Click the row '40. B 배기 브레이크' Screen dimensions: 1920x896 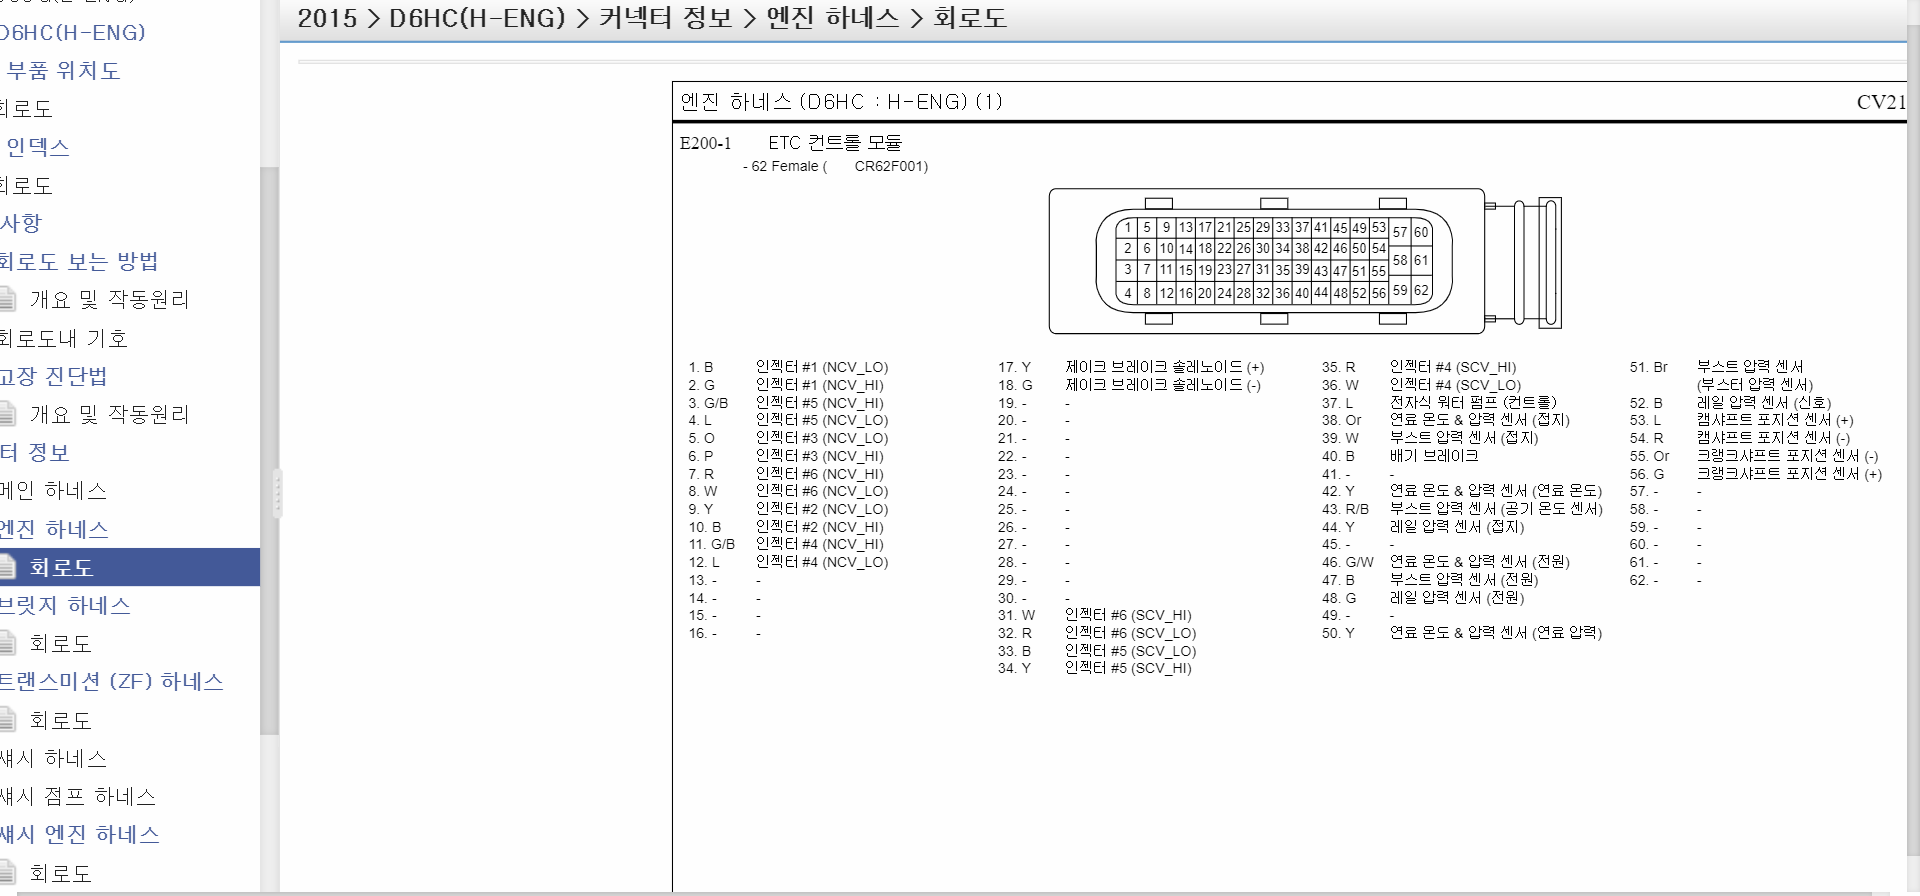pyautogui.click(x=1400, y=456)
